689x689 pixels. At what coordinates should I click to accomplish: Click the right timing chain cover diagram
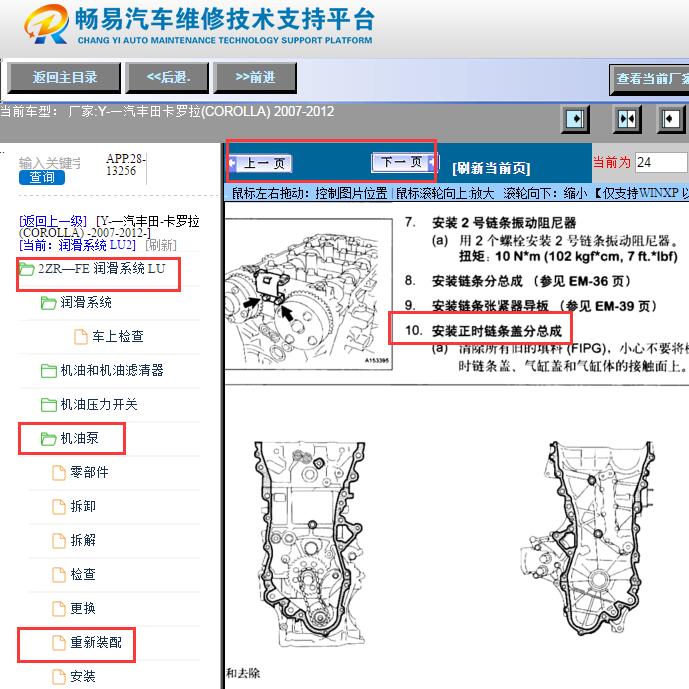[x=587, y=537]
